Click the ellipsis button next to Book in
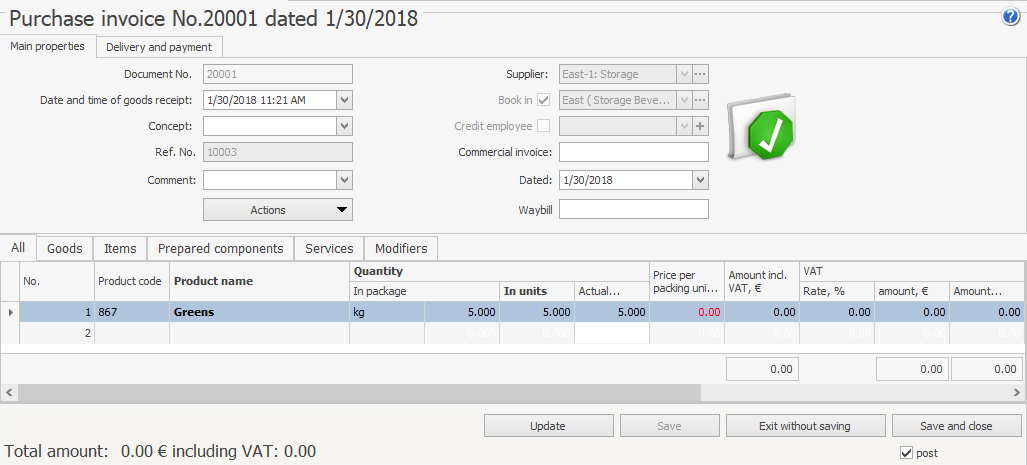The height and width of the screenshot is (465, 1027). coord(700,100)
